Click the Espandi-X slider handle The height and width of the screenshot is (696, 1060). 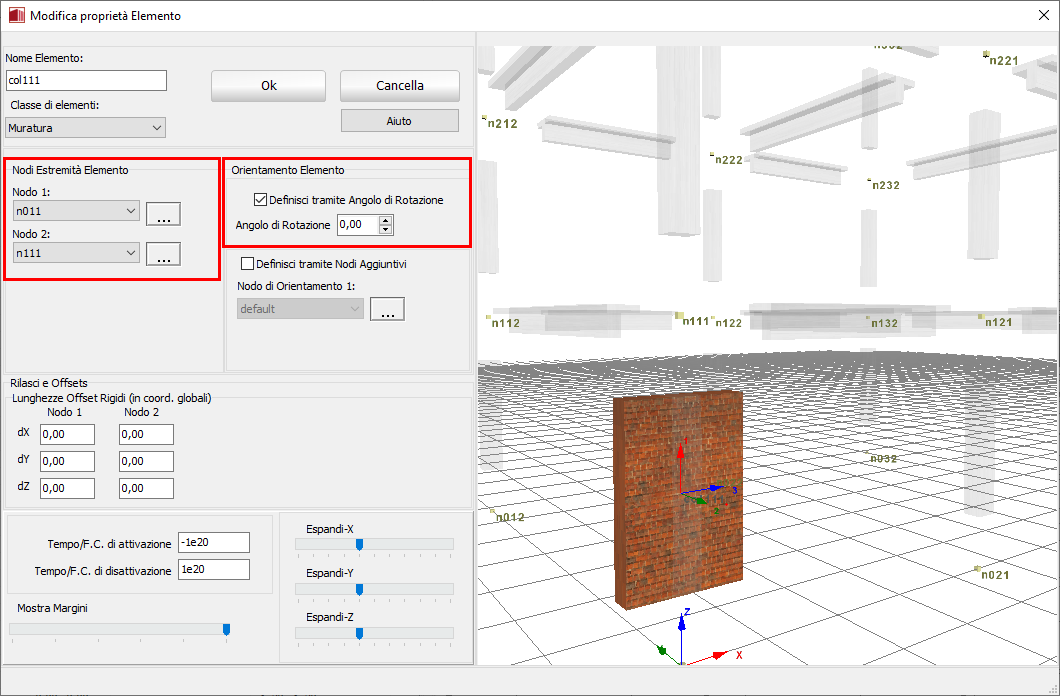pos(359,544)
